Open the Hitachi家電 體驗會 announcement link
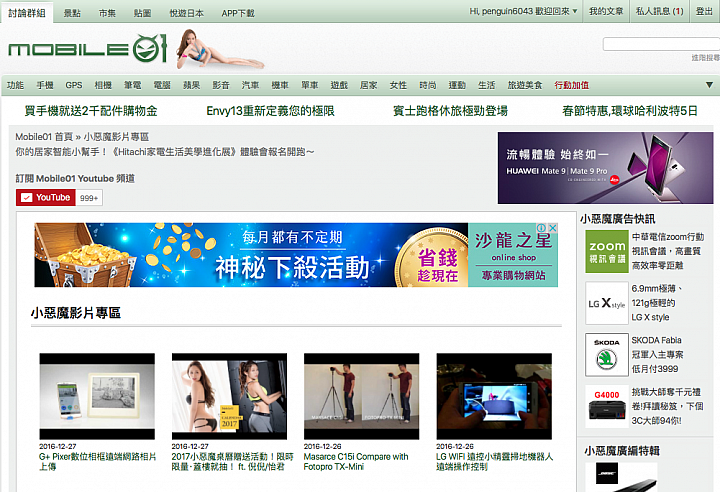 [165, 152]
